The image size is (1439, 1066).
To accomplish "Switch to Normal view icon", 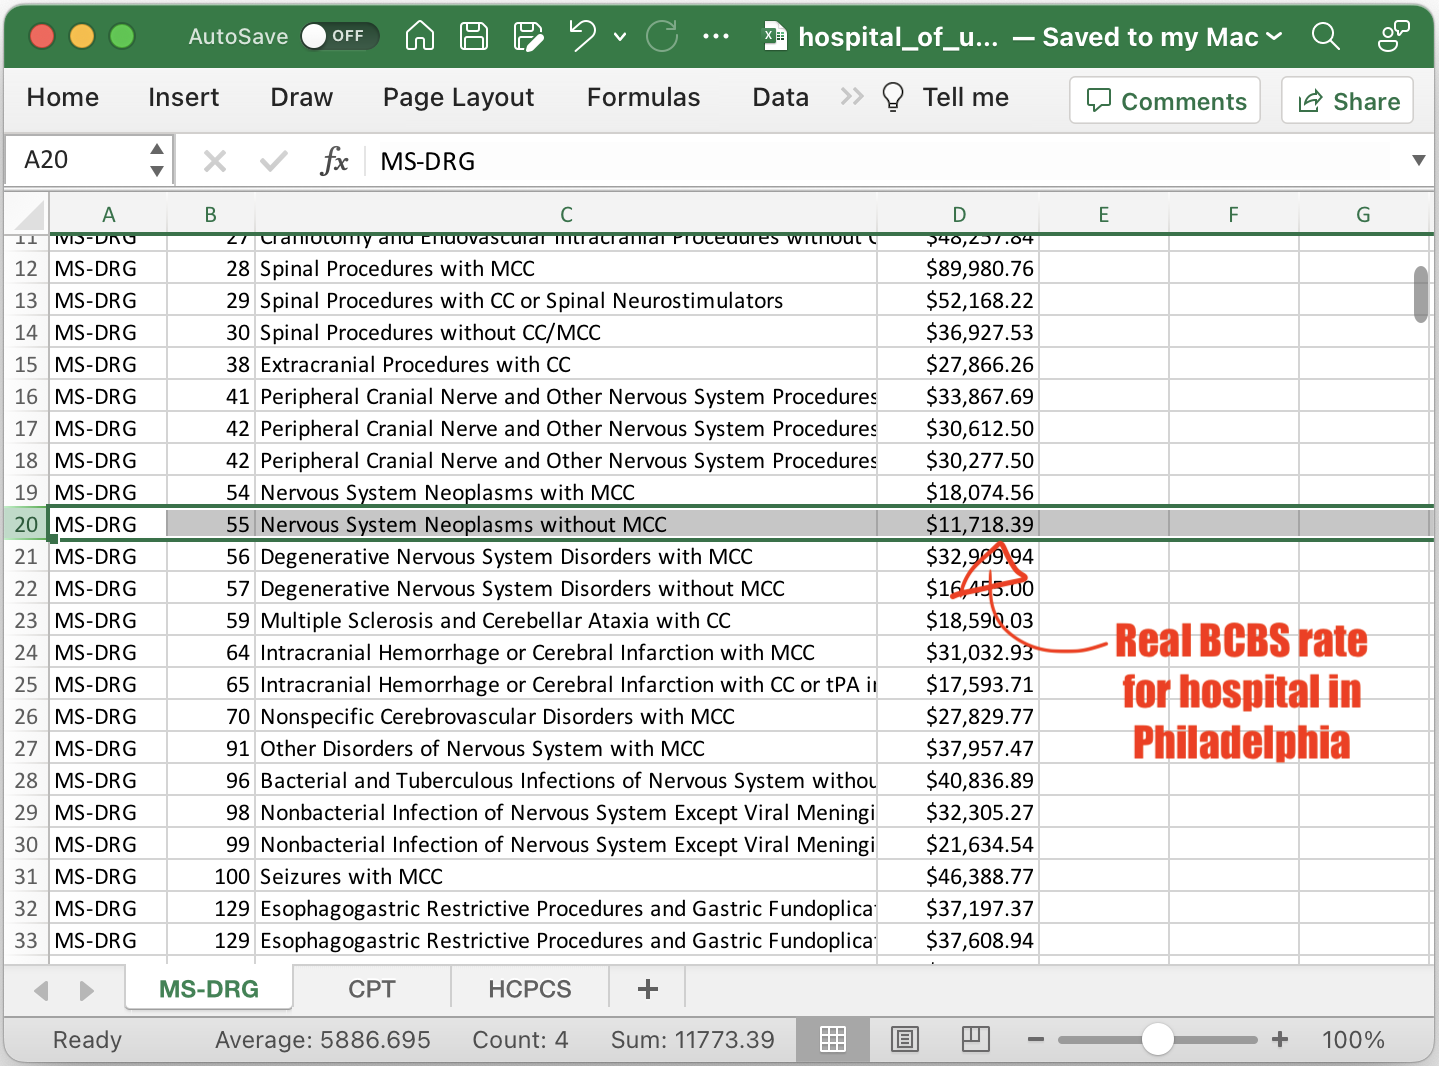I will 833,1039.
